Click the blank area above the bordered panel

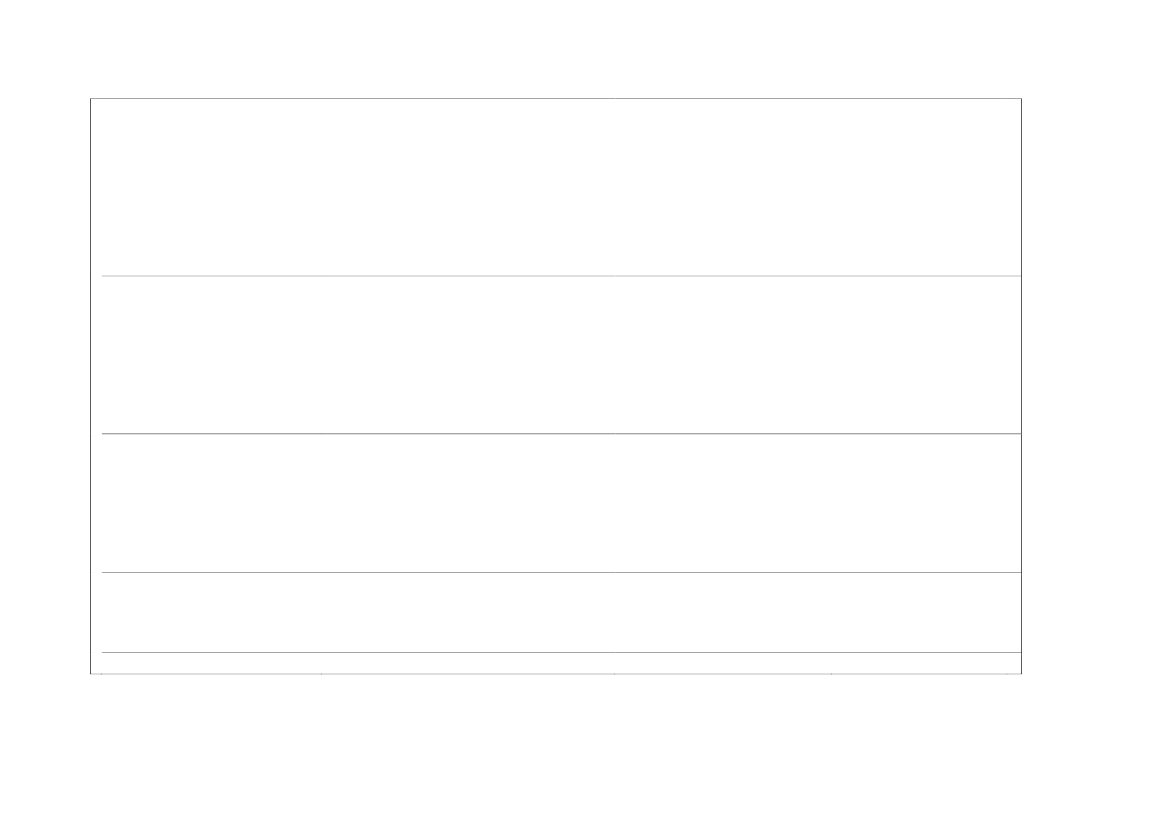556,48
